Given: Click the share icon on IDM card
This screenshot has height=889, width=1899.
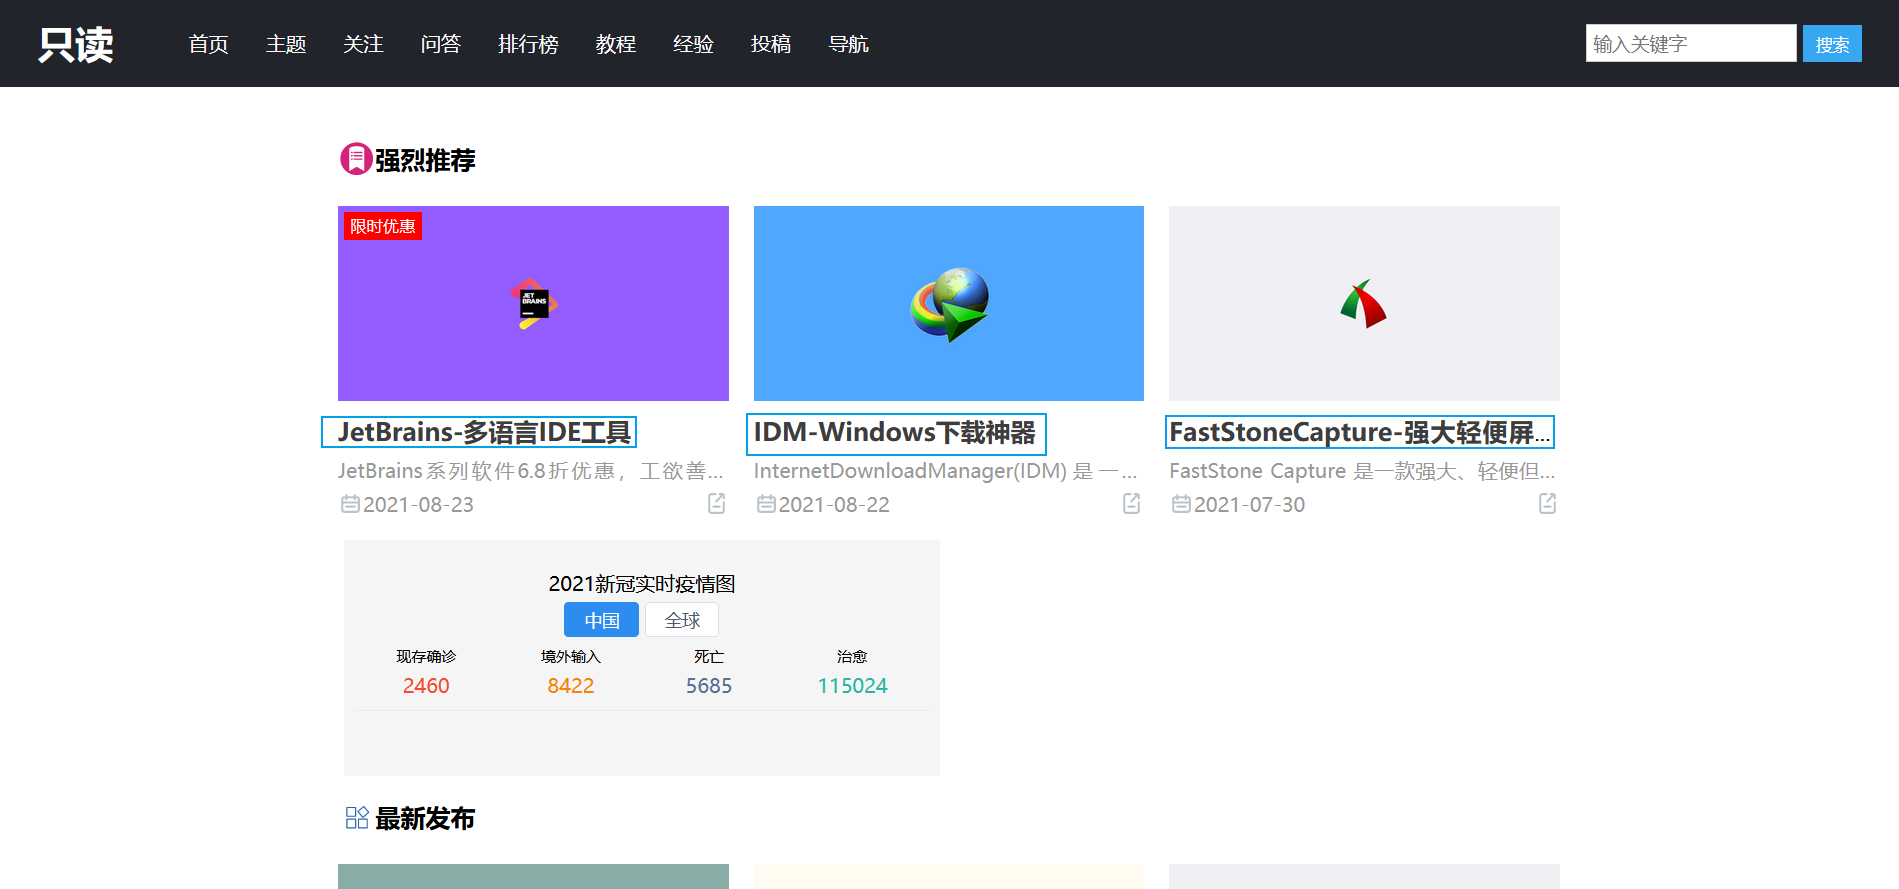Looking at the screenshot, I should pyautogui.click(x=1132, y=503).
